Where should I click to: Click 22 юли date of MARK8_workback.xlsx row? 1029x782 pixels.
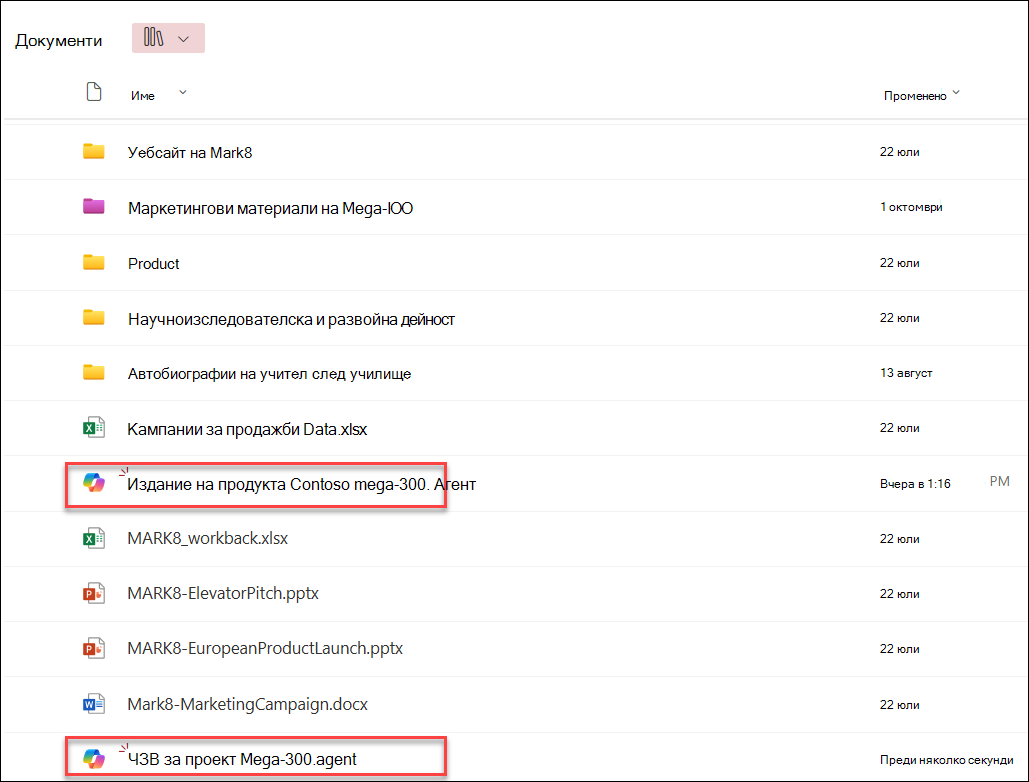coord(900,539)
